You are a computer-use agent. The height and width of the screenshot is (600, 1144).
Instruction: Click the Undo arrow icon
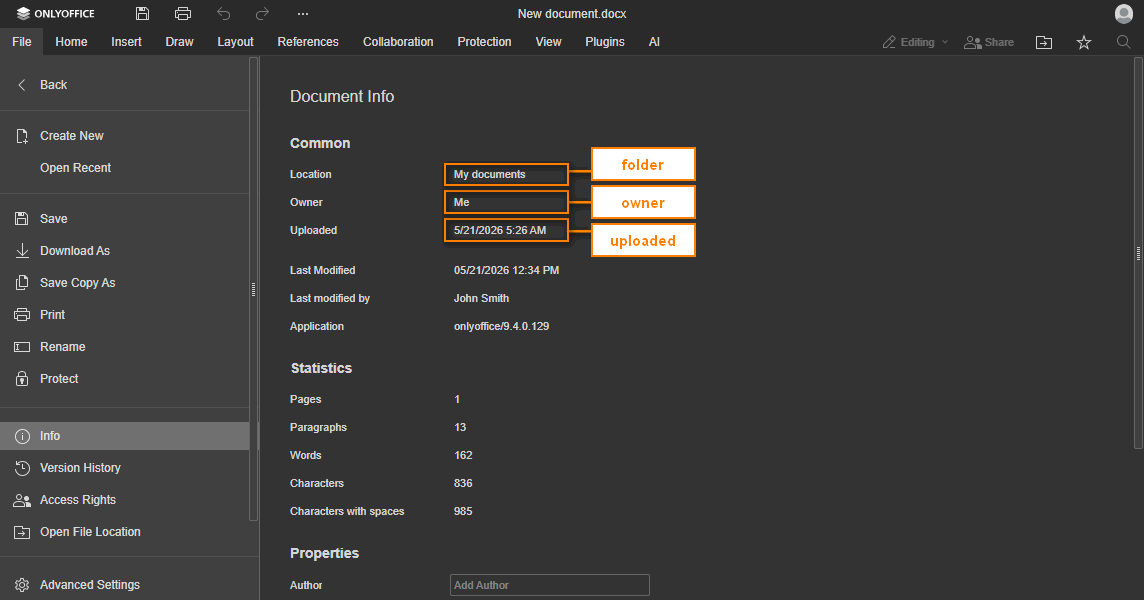click(223, 14)
